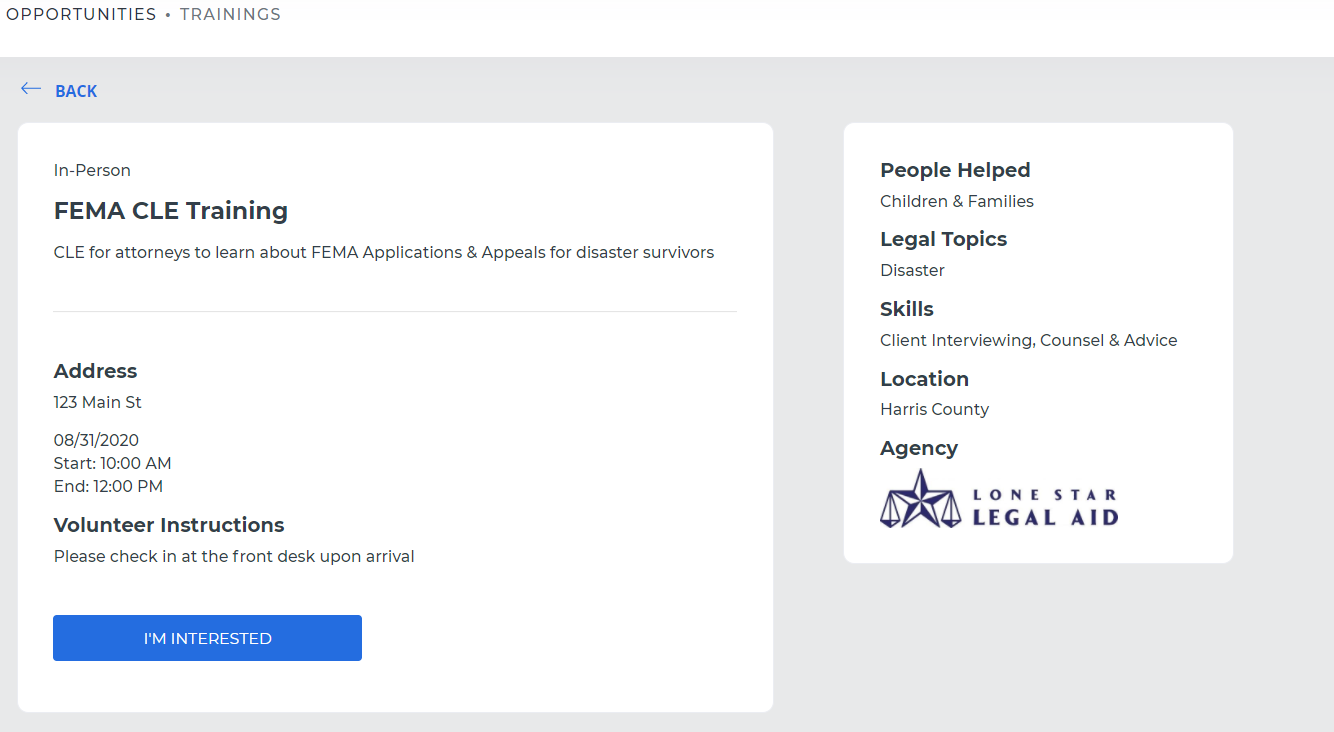Viewport: 1334px width, 732px height.
Task: Click the Agency heading
Action: click(919, 448)
